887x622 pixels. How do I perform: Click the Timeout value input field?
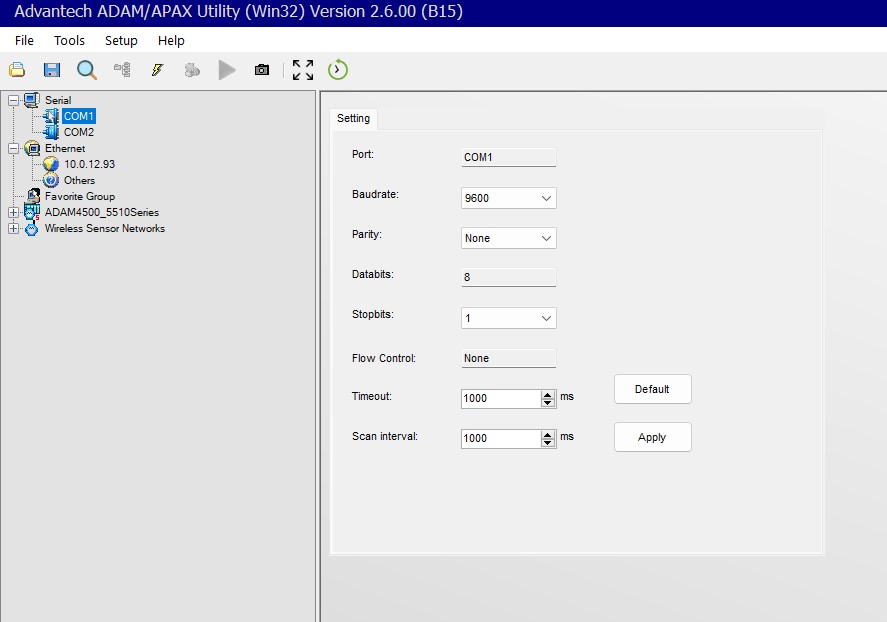tap(501, 398)
